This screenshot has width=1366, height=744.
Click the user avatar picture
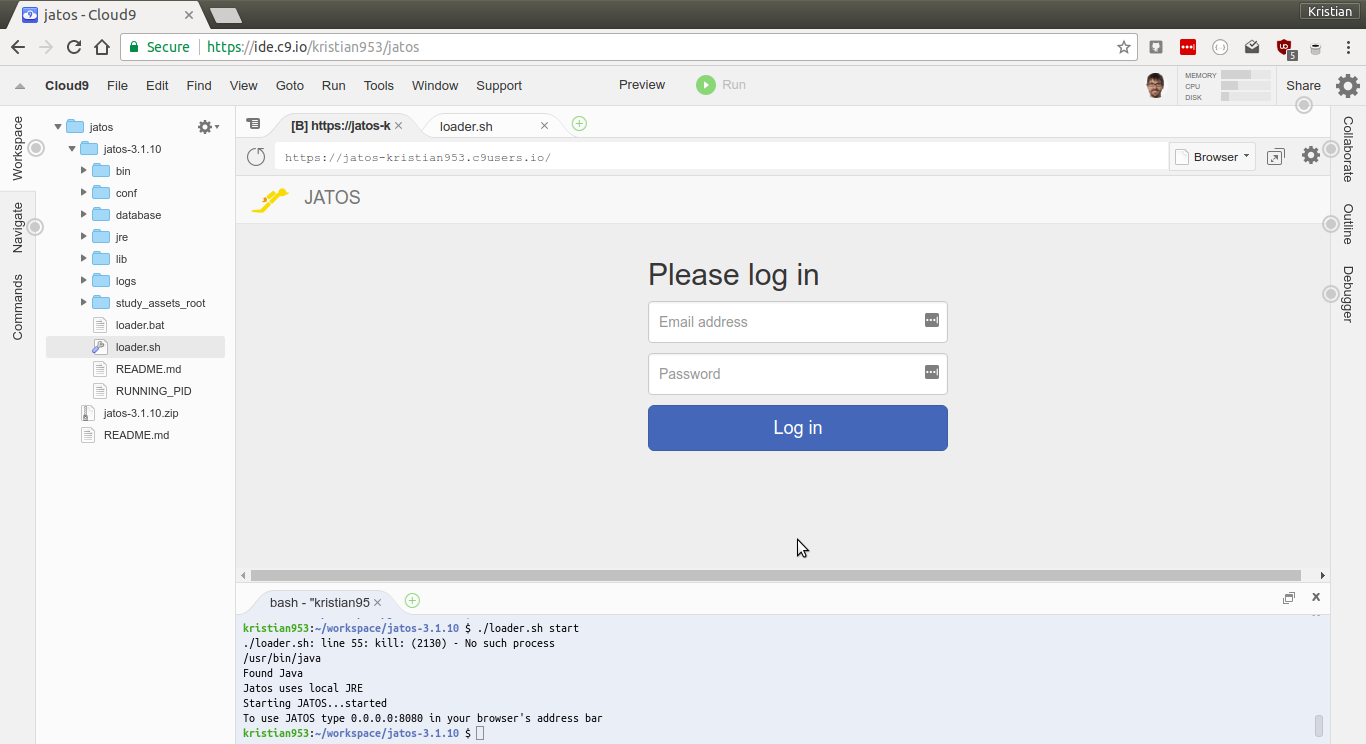[1155, 85]
